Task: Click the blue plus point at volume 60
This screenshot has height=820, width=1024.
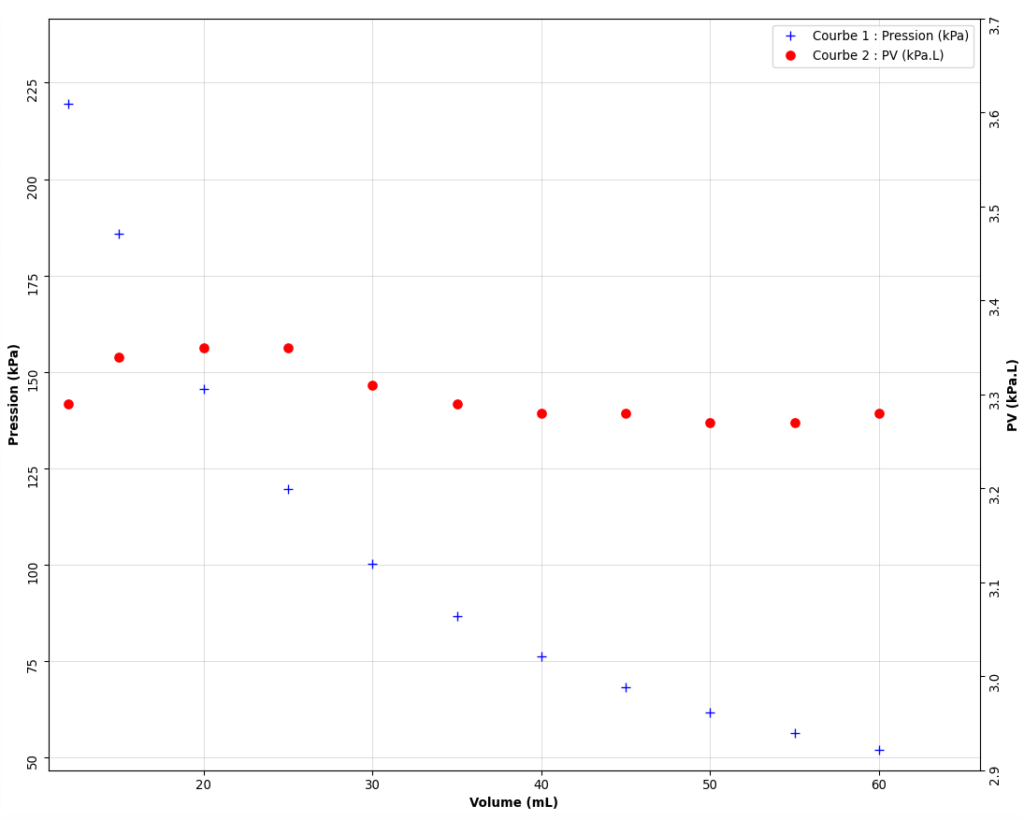Action: pyautogui.click(x=879, y=750)
